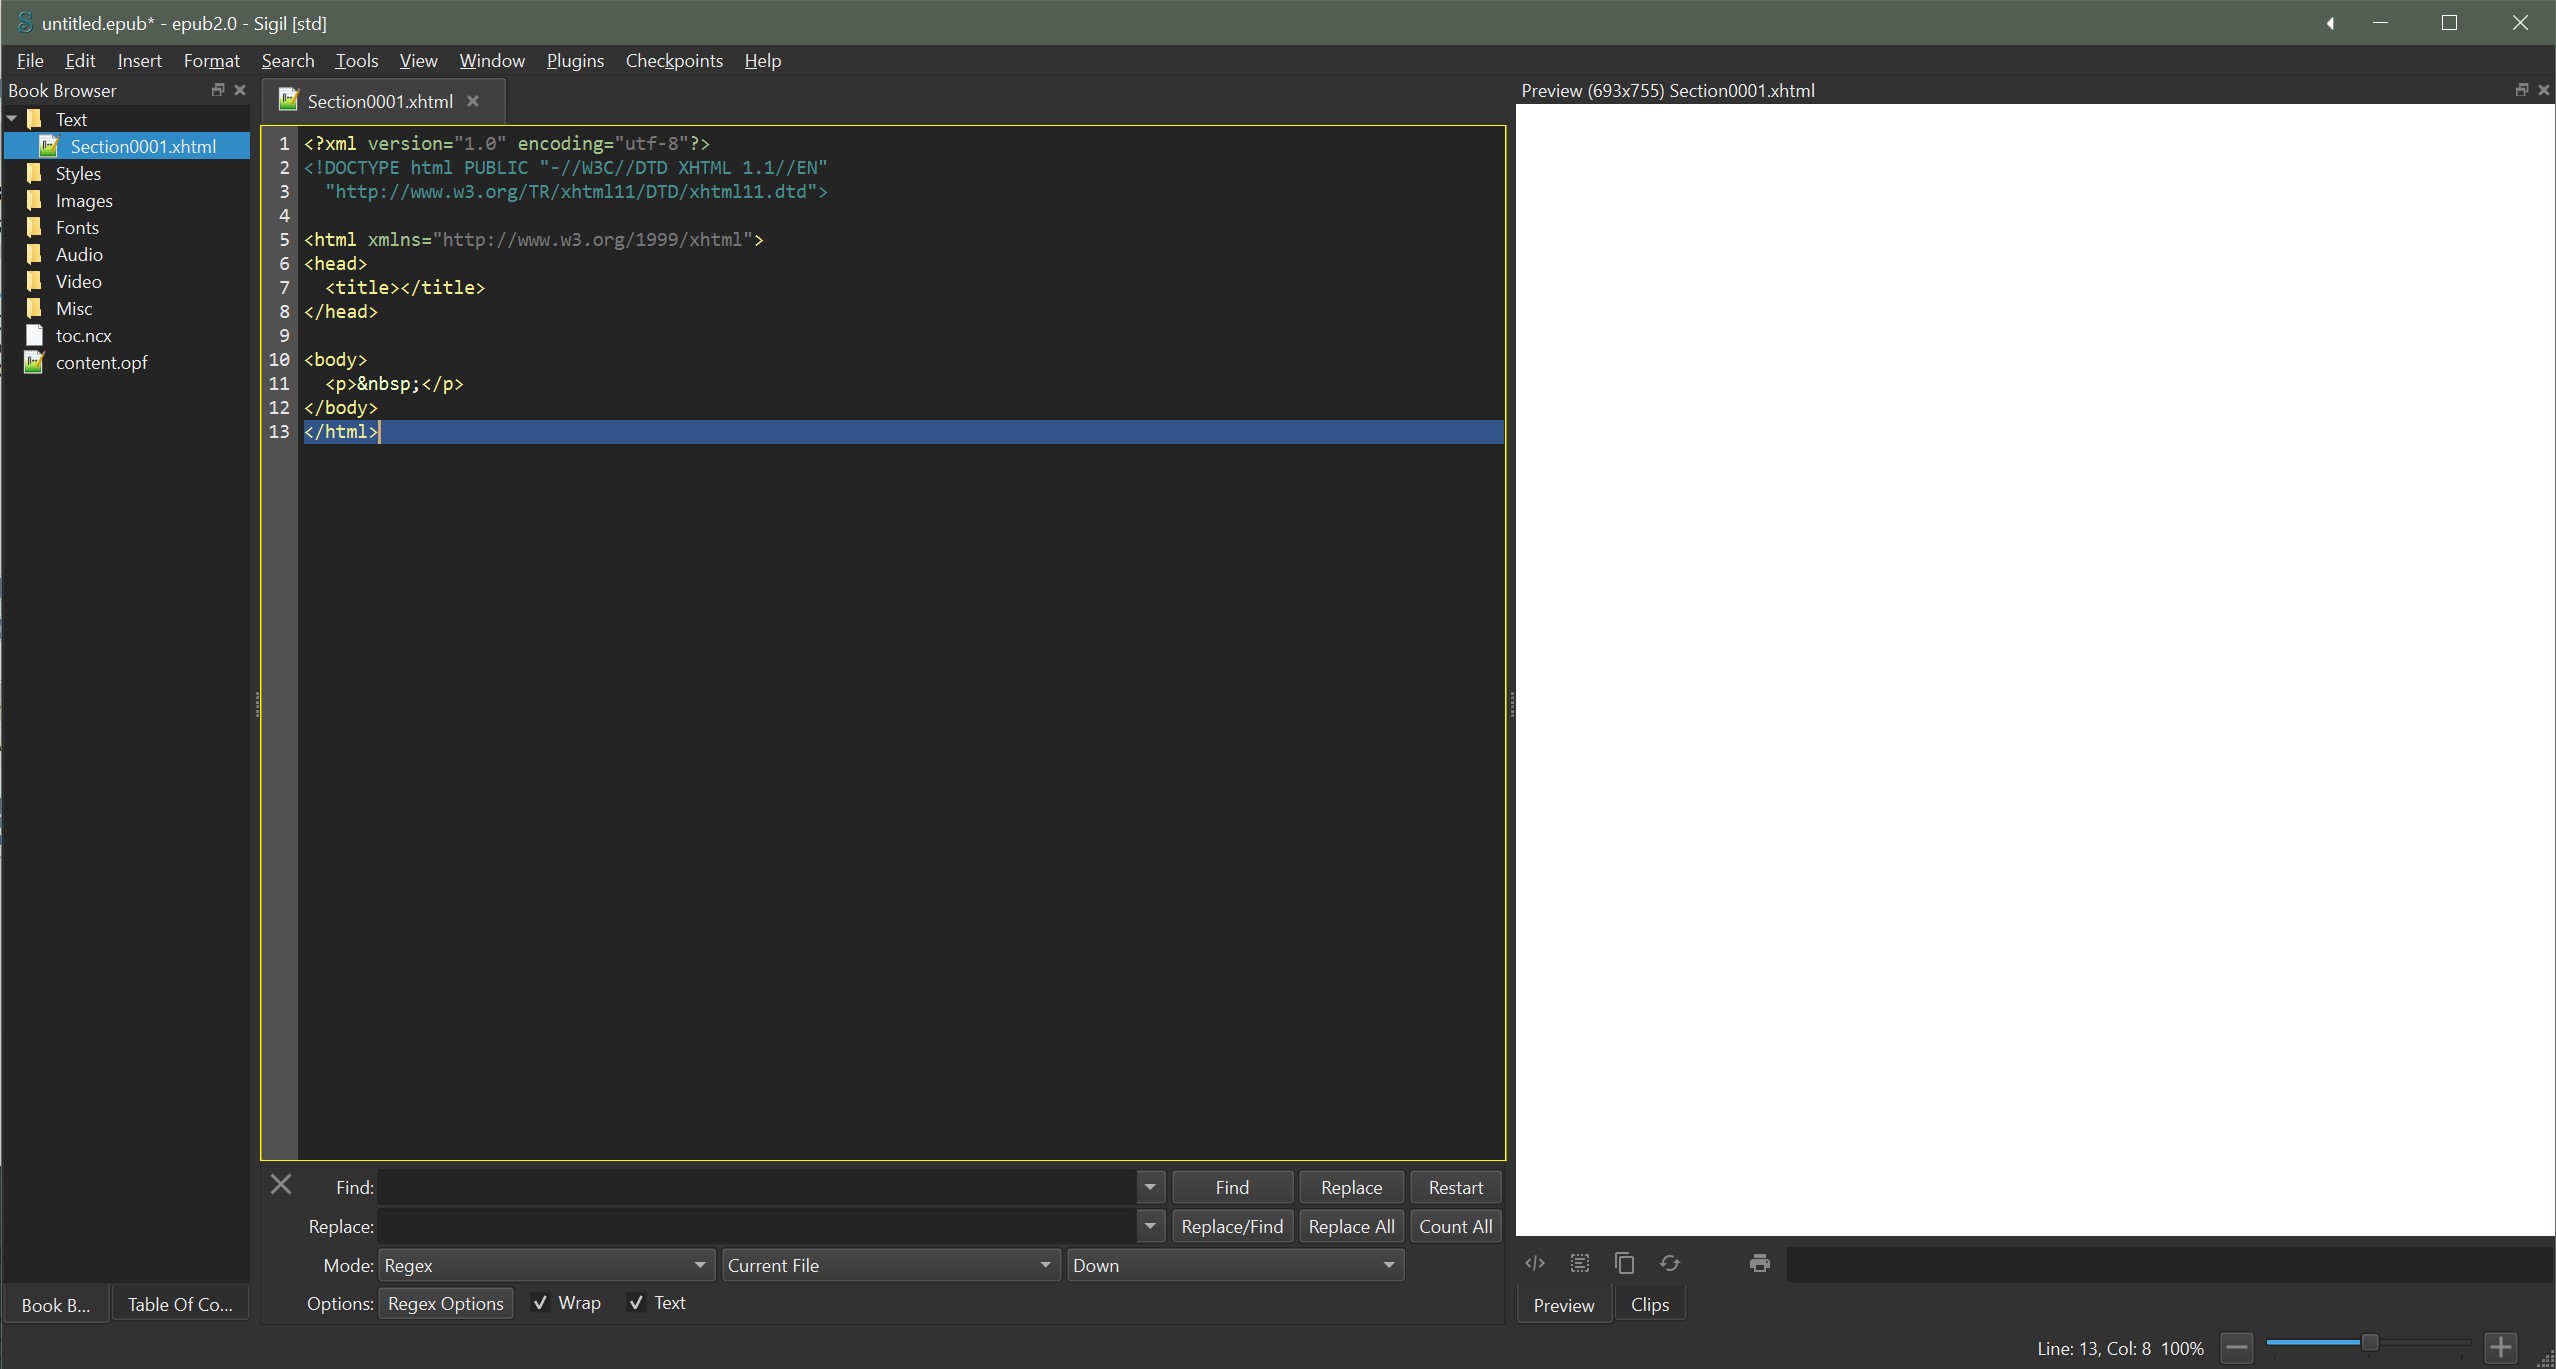
Task: Open the Regex search mode dropdown
Action: (x=545, y=1265)
